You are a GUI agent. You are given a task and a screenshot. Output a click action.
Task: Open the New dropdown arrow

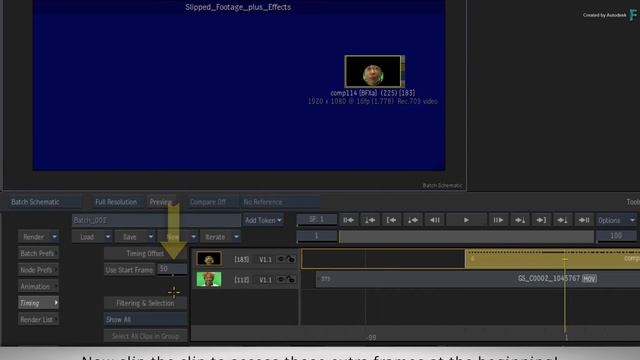pos(193,237)
